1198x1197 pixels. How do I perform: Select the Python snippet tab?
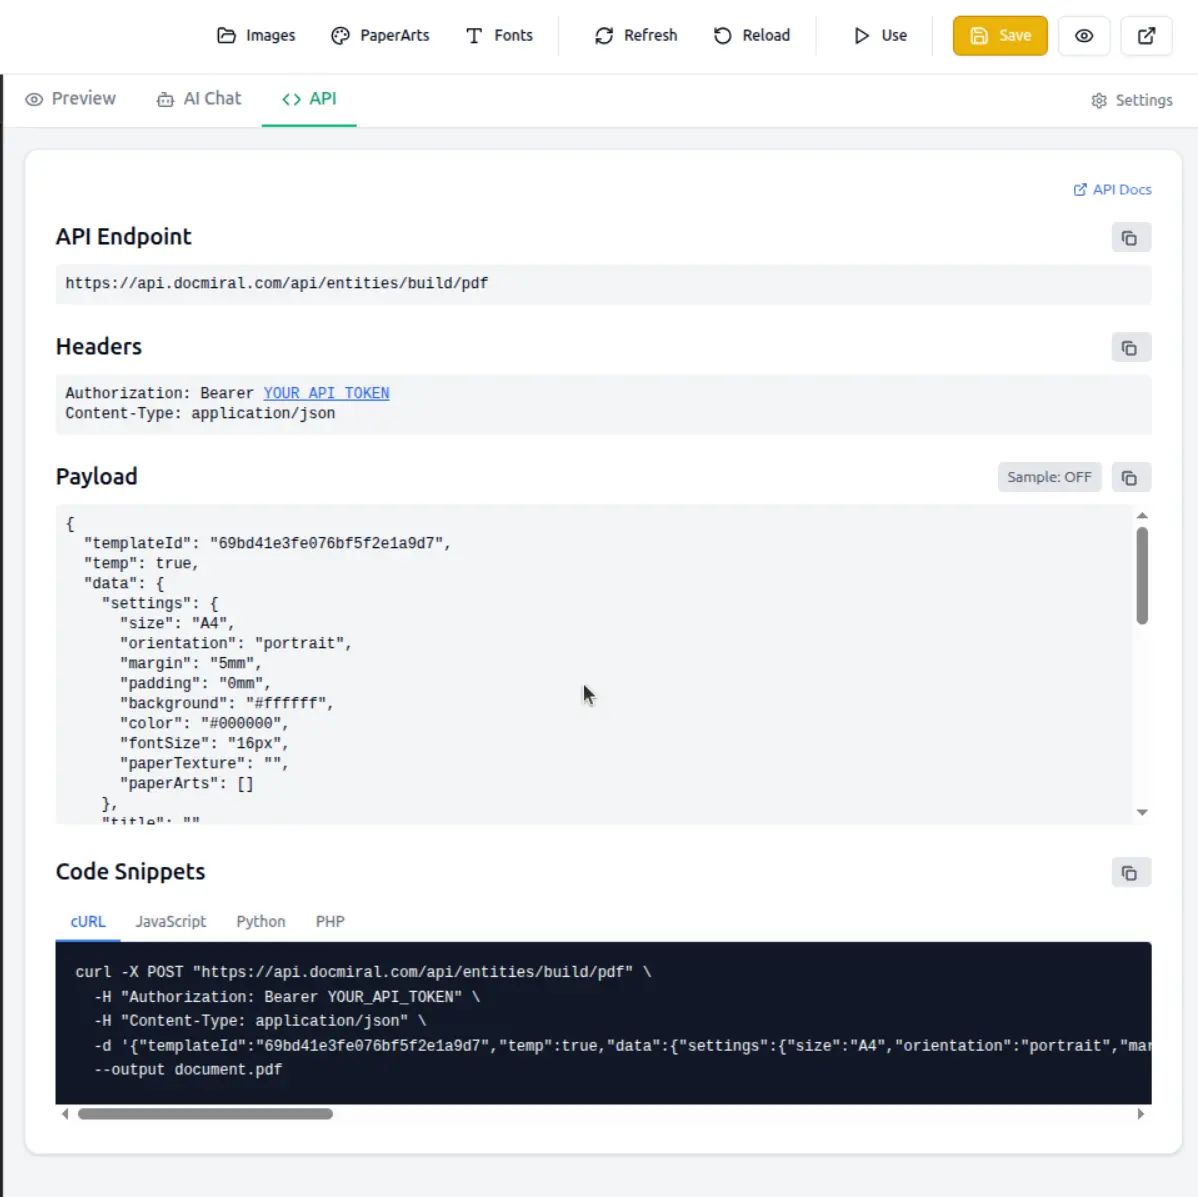[261, 921]
